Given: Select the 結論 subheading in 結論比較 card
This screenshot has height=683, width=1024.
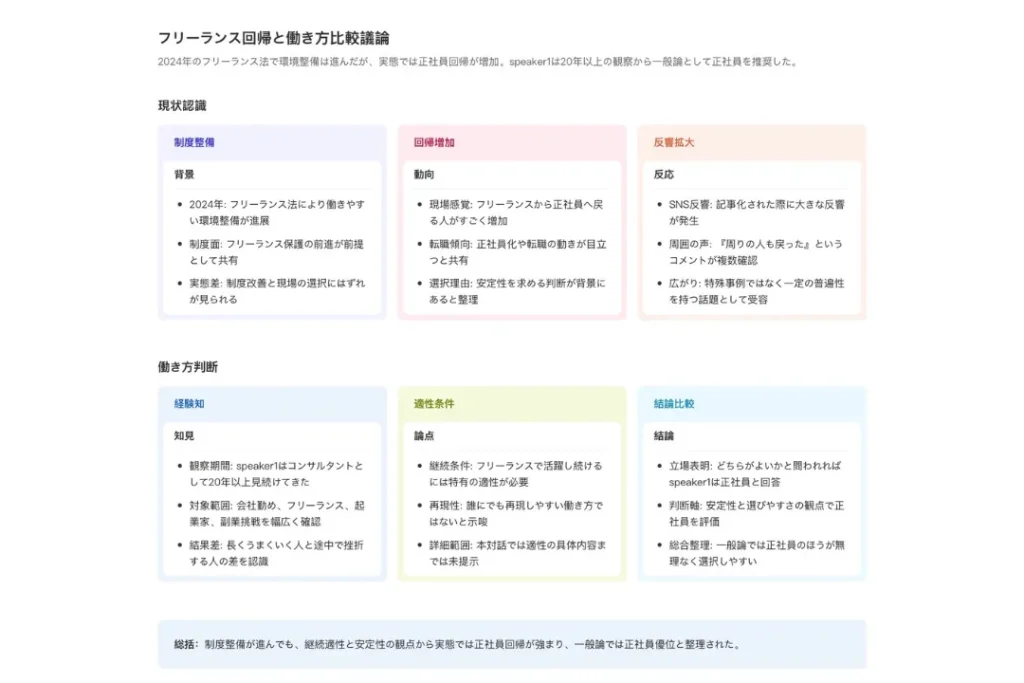Looking at the screenshot, I should pyautogui.click(x=664, y=436).
